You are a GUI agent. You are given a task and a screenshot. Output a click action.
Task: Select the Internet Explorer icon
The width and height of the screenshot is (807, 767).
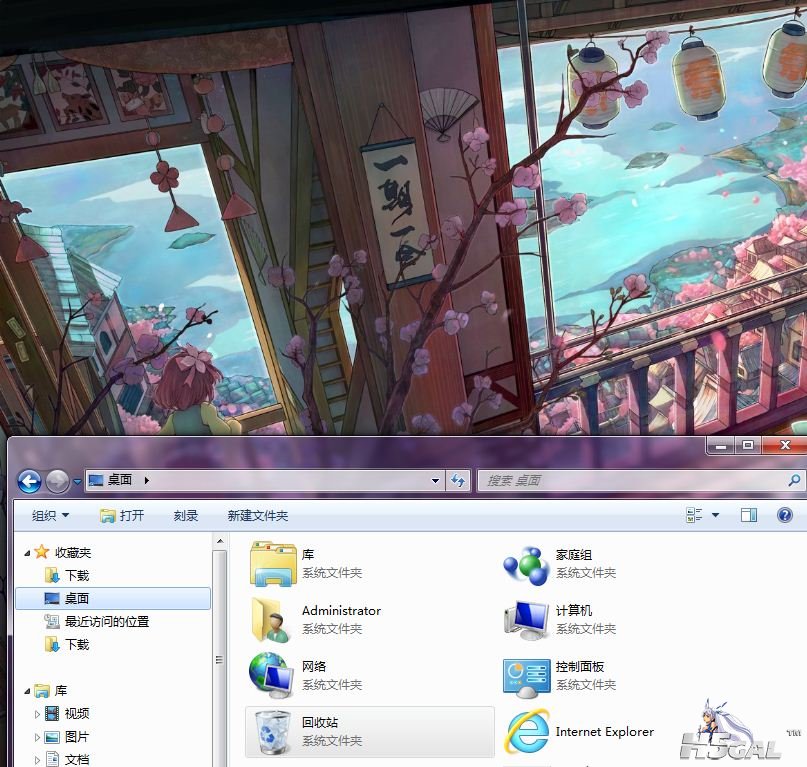point(527,732)
